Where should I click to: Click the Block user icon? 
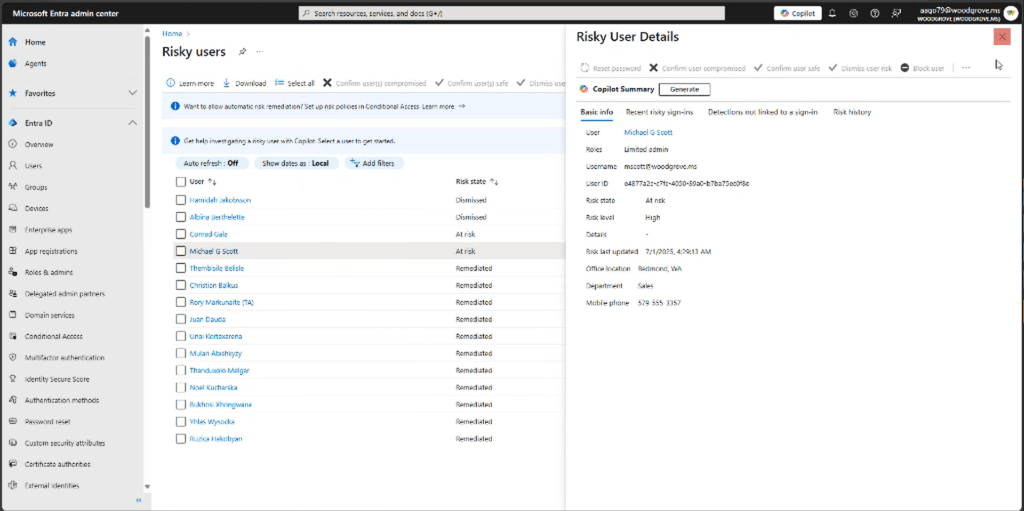click(904, 68)
